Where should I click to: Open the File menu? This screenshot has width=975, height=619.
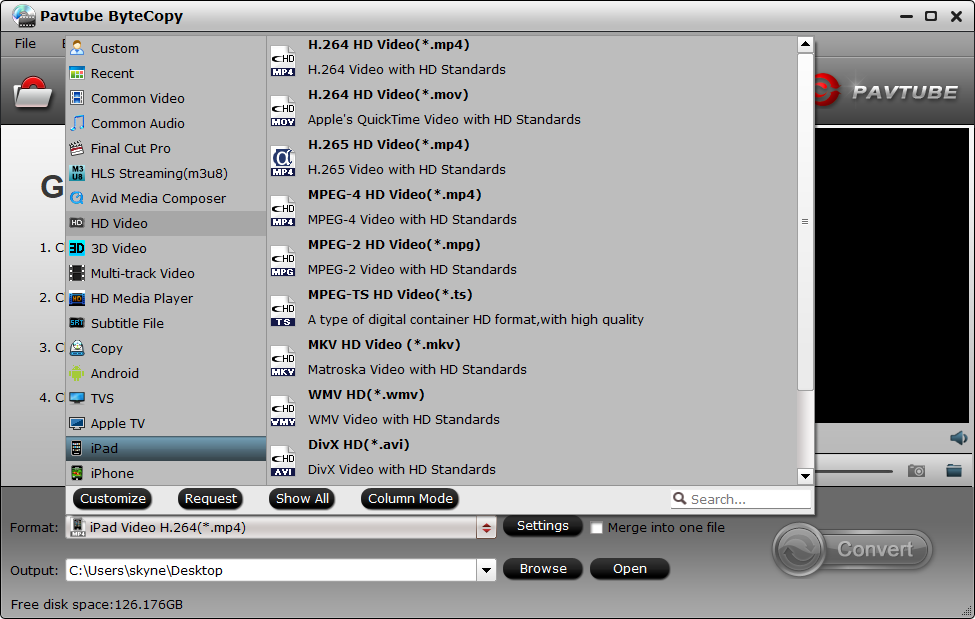(x=25, y=44)
